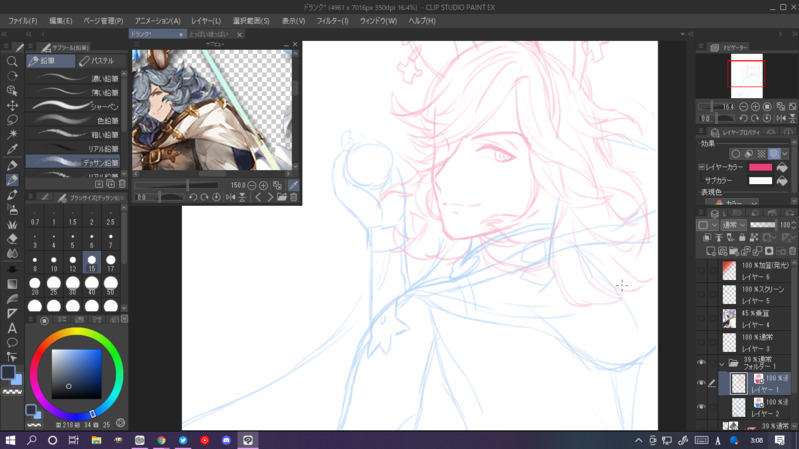Open the canvas tab list dropdown arrow
Screen dimensions: 799x449
[682, 34]
